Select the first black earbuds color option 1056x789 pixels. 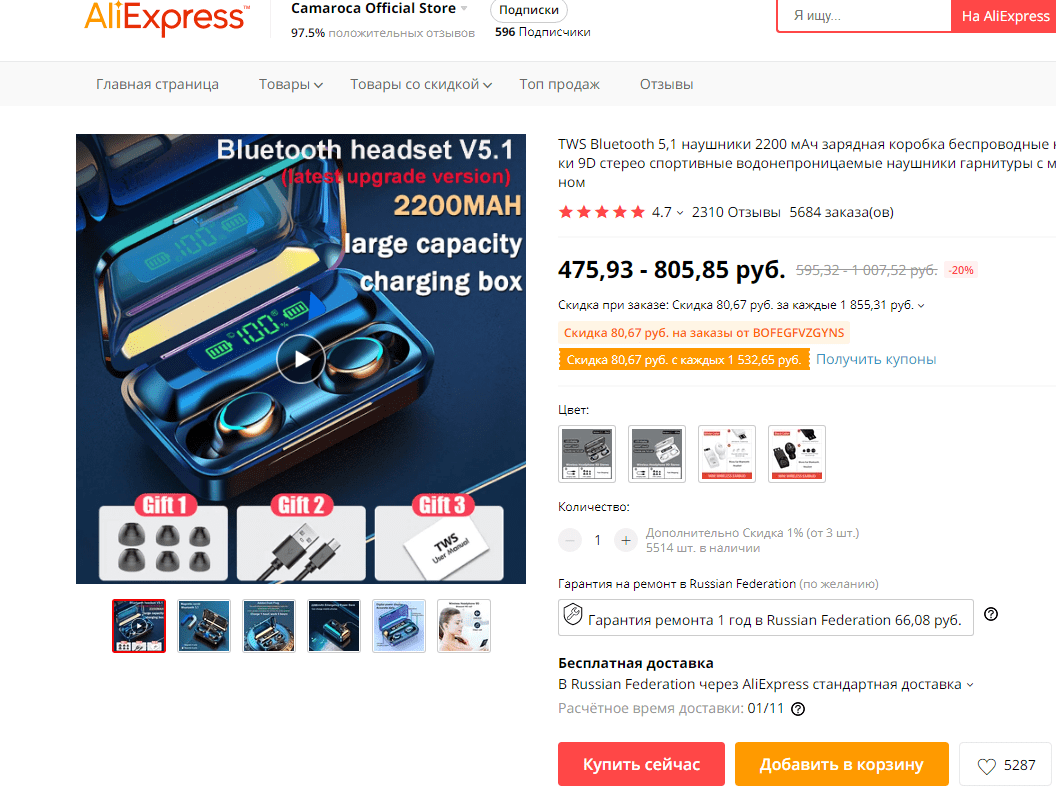click(587, 454)
